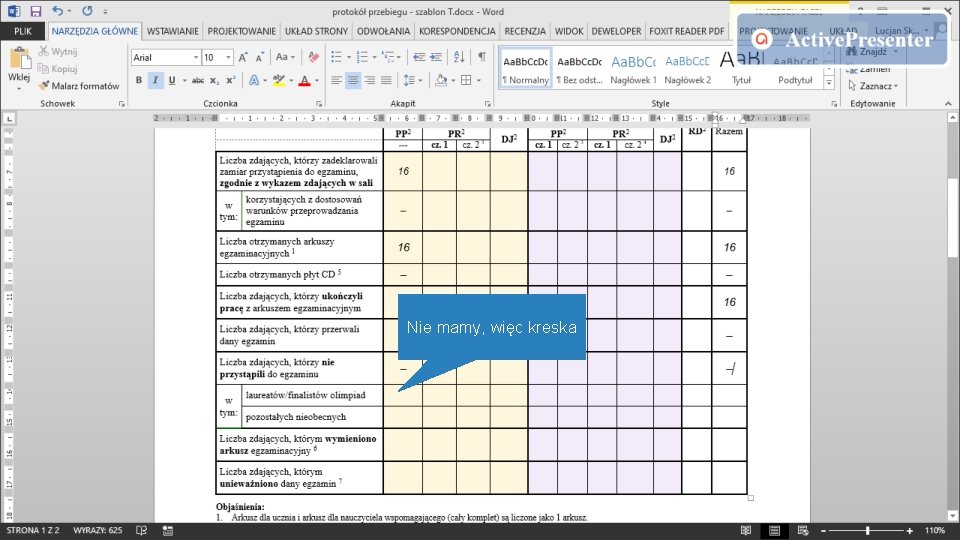This screenshot has height=540, width=960.
Task: Apply red font color
Action: 304,80
